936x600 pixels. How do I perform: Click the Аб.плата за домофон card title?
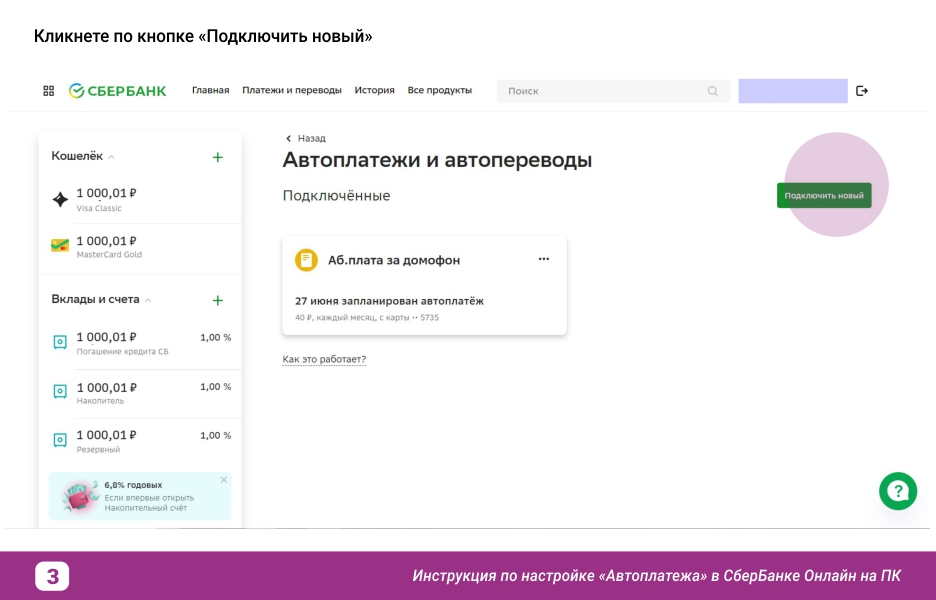pyautogui.click(x=394, y=260)
